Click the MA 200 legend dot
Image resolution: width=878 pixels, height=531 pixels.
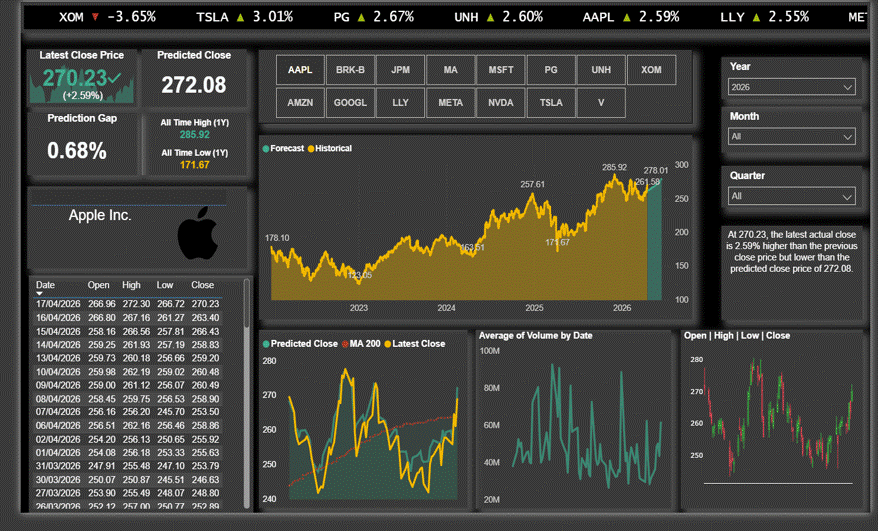pos(345,344)
